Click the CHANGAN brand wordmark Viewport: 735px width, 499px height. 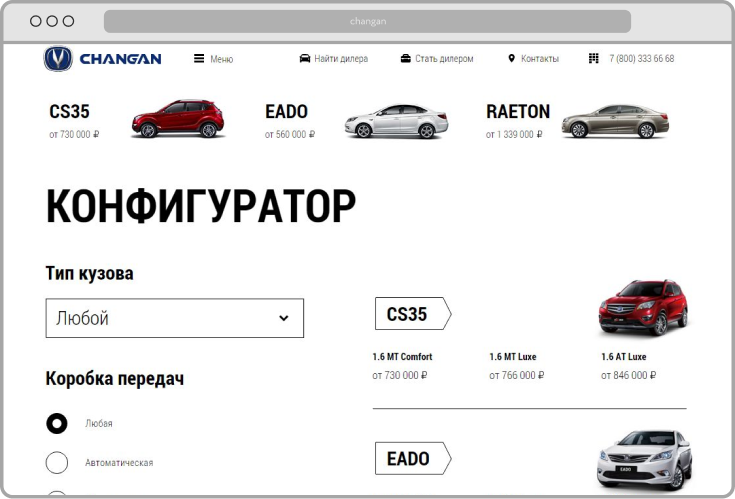click(x=120, y=59)
